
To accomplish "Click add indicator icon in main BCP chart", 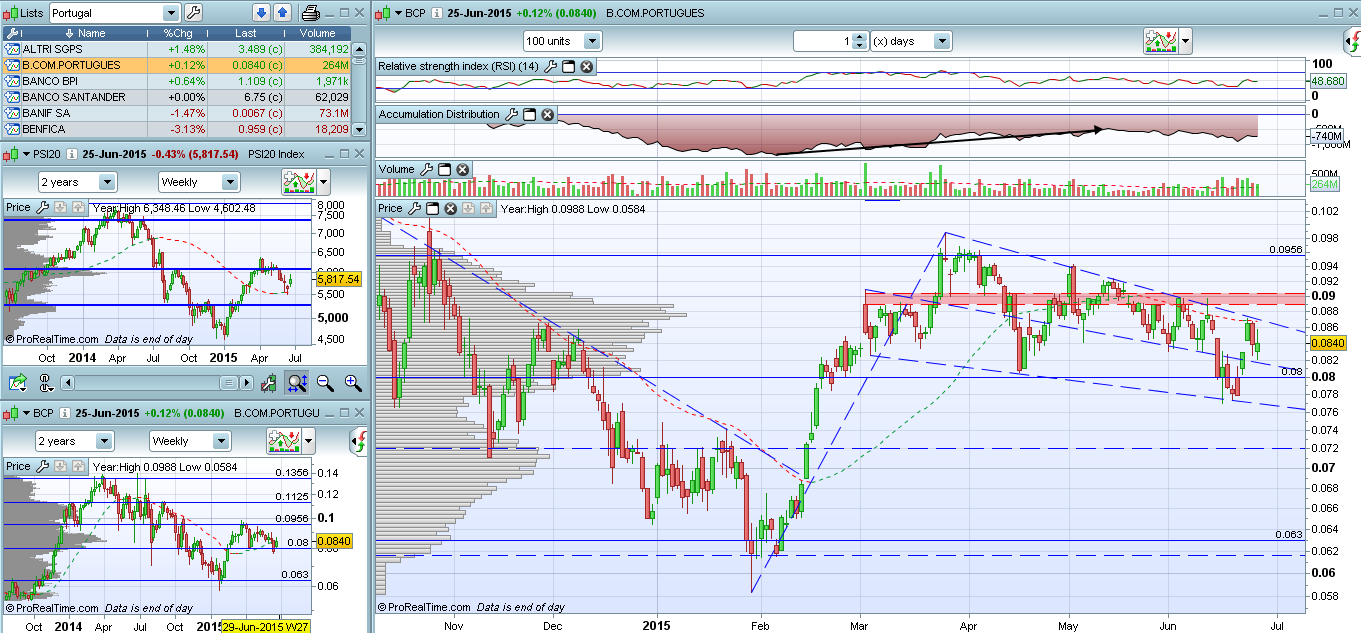I will (x=1160, y=41).
